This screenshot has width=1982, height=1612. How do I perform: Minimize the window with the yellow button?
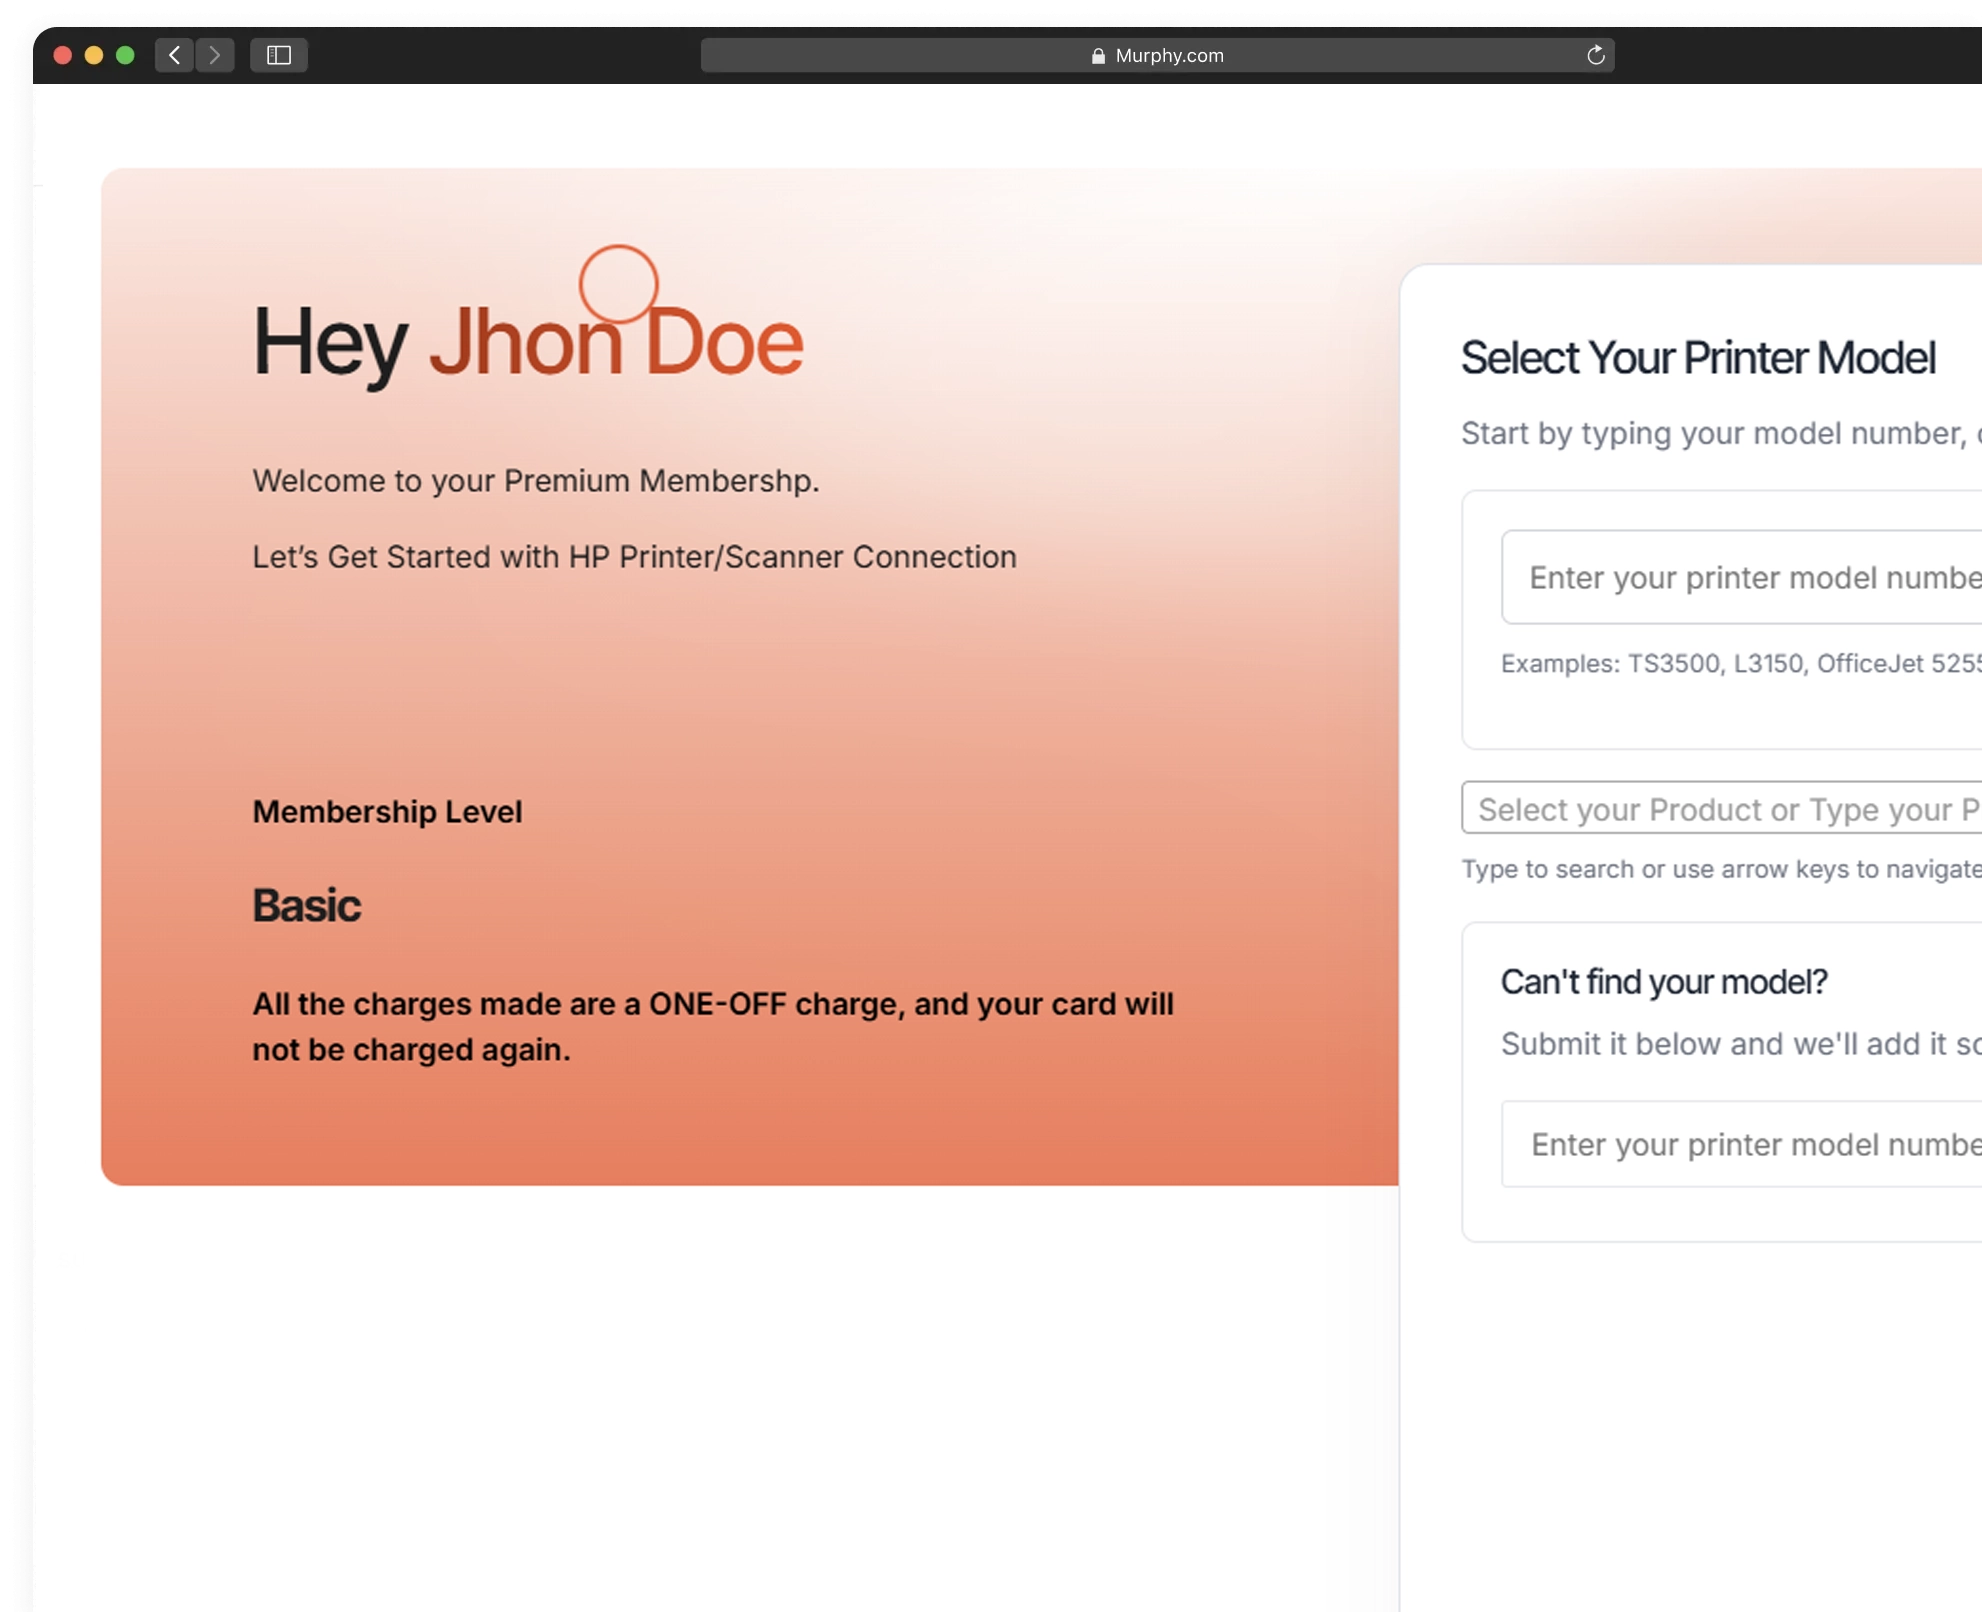[x=94, y=55]
